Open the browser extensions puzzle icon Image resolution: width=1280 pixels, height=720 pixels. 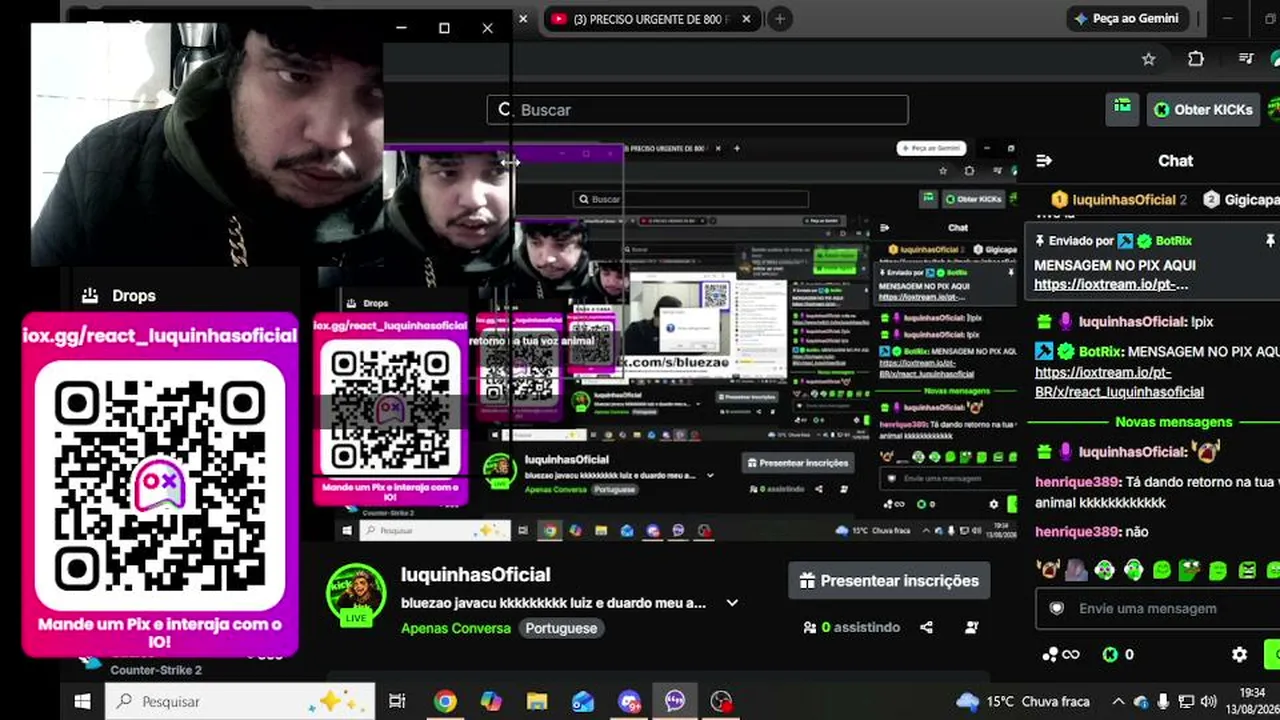click(x=1196, y=59)
